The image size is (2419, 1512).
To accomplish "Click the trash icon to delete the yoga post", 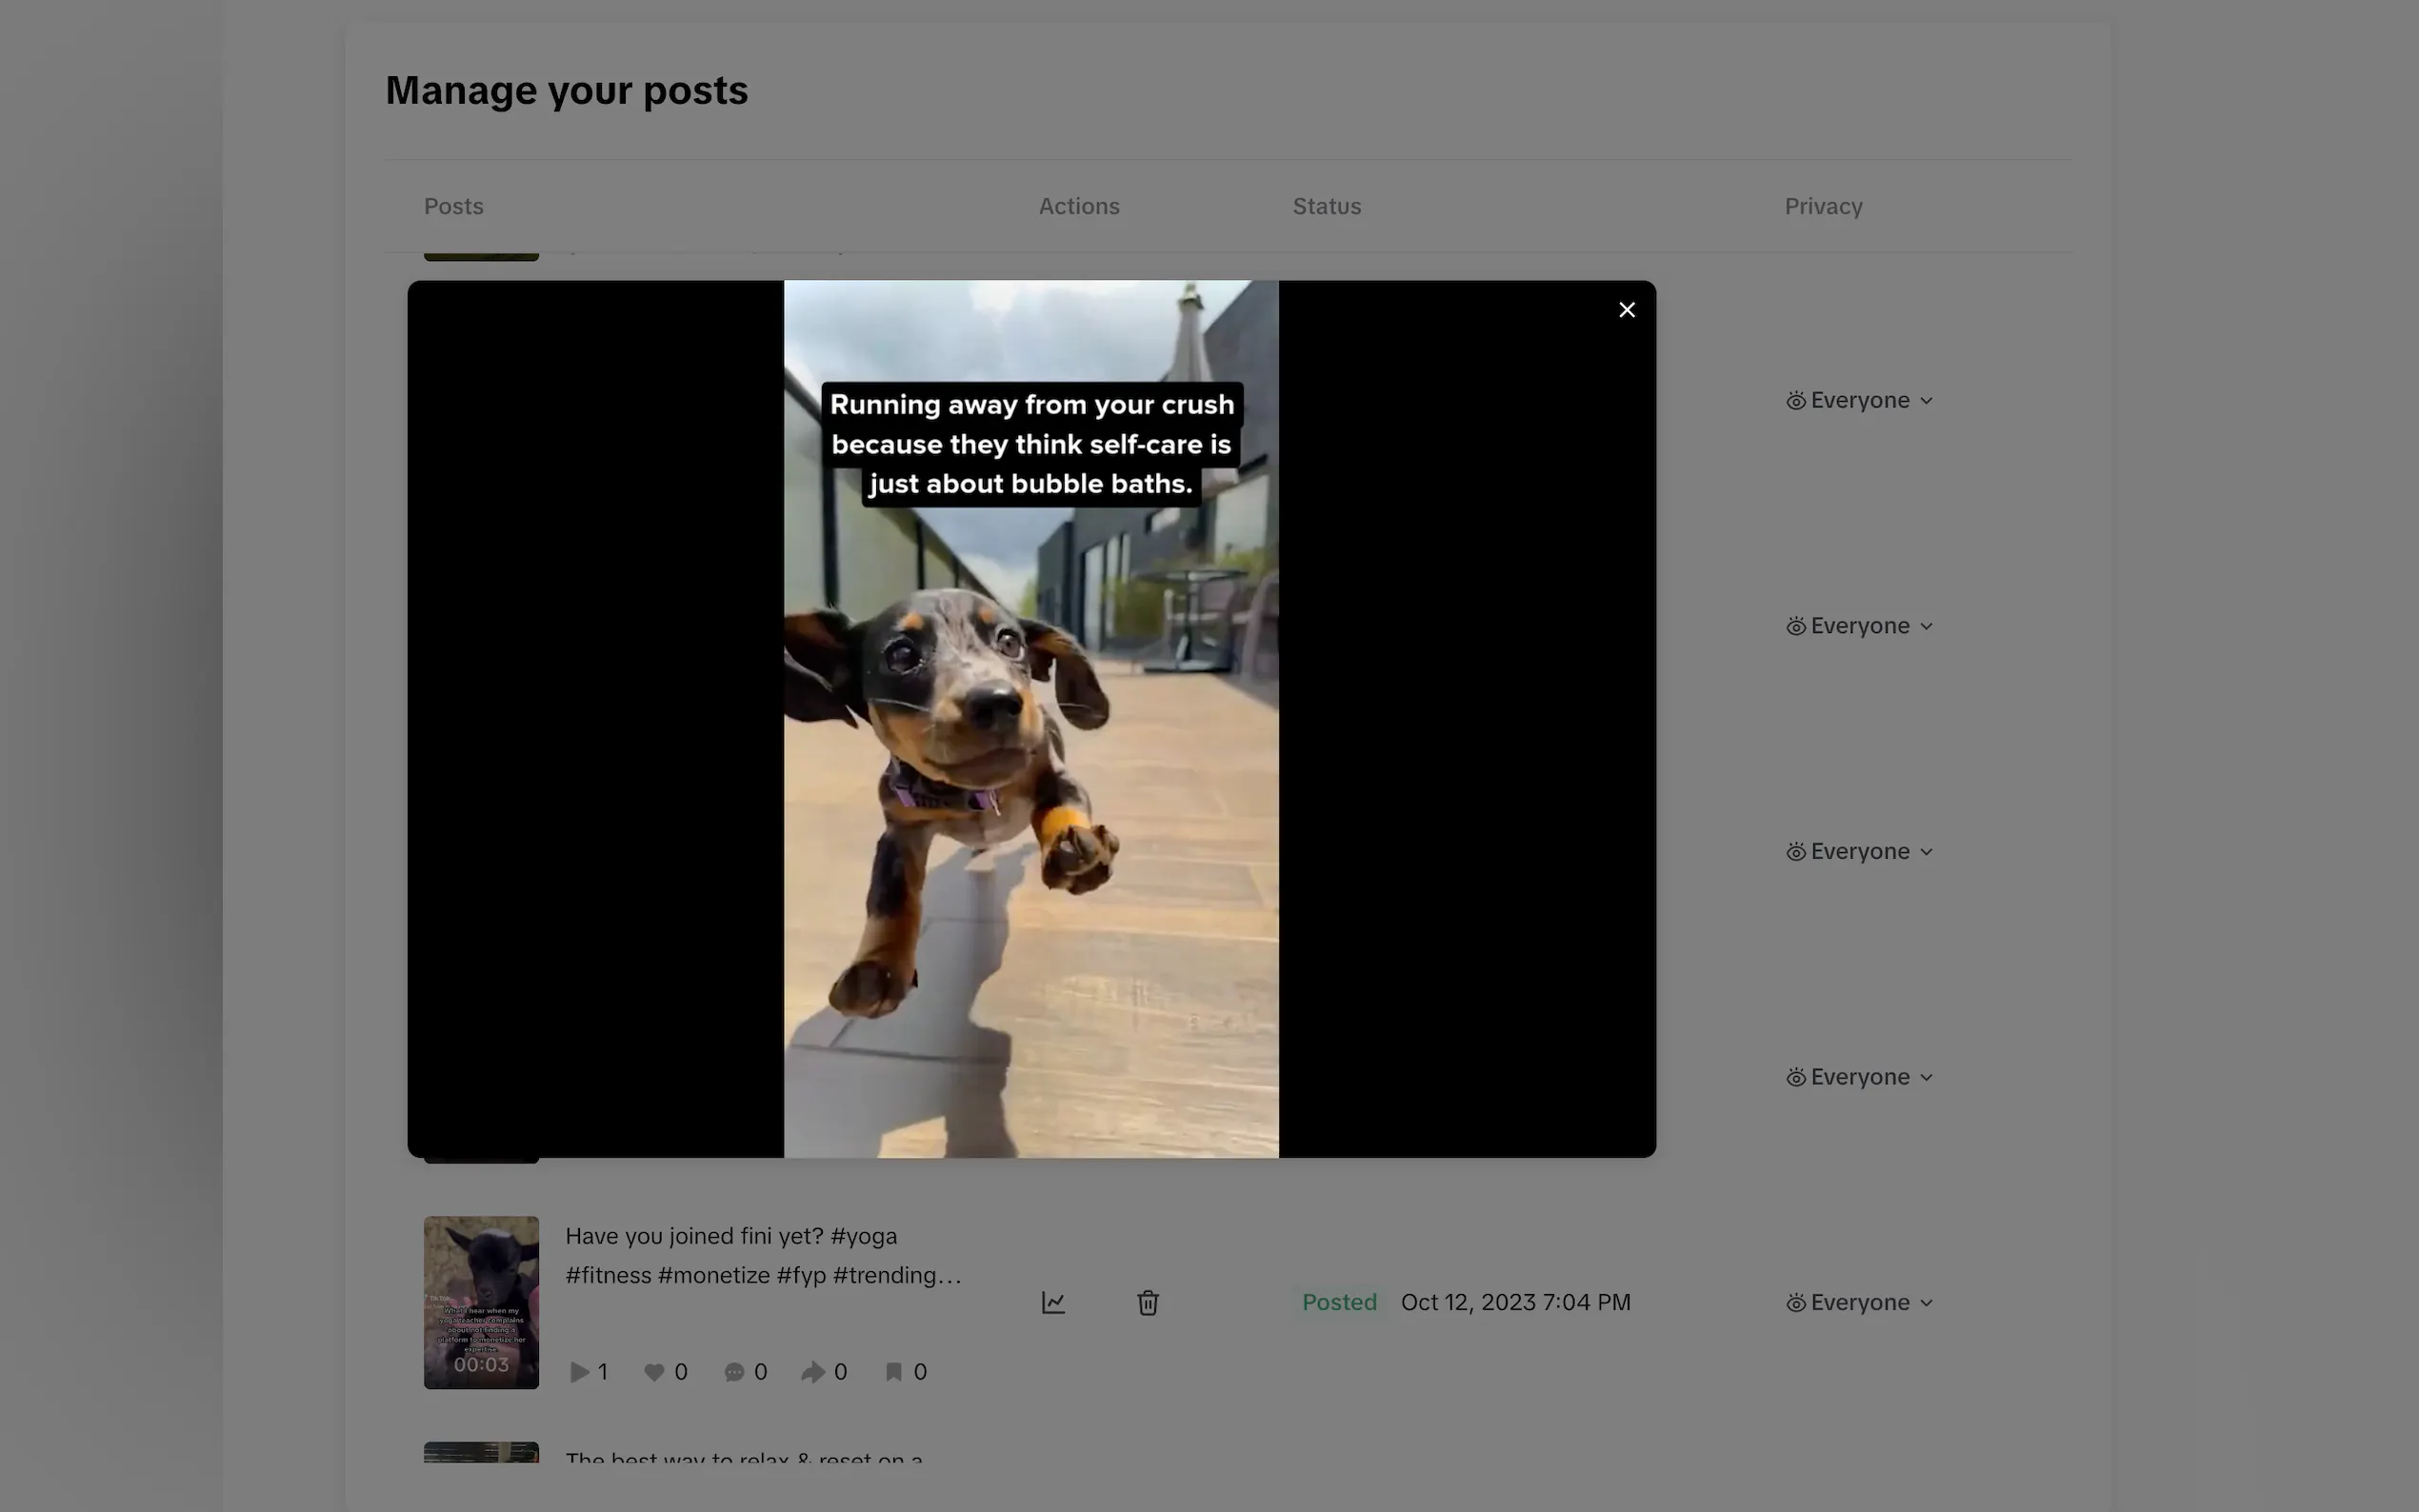I will [1147, 1302].
